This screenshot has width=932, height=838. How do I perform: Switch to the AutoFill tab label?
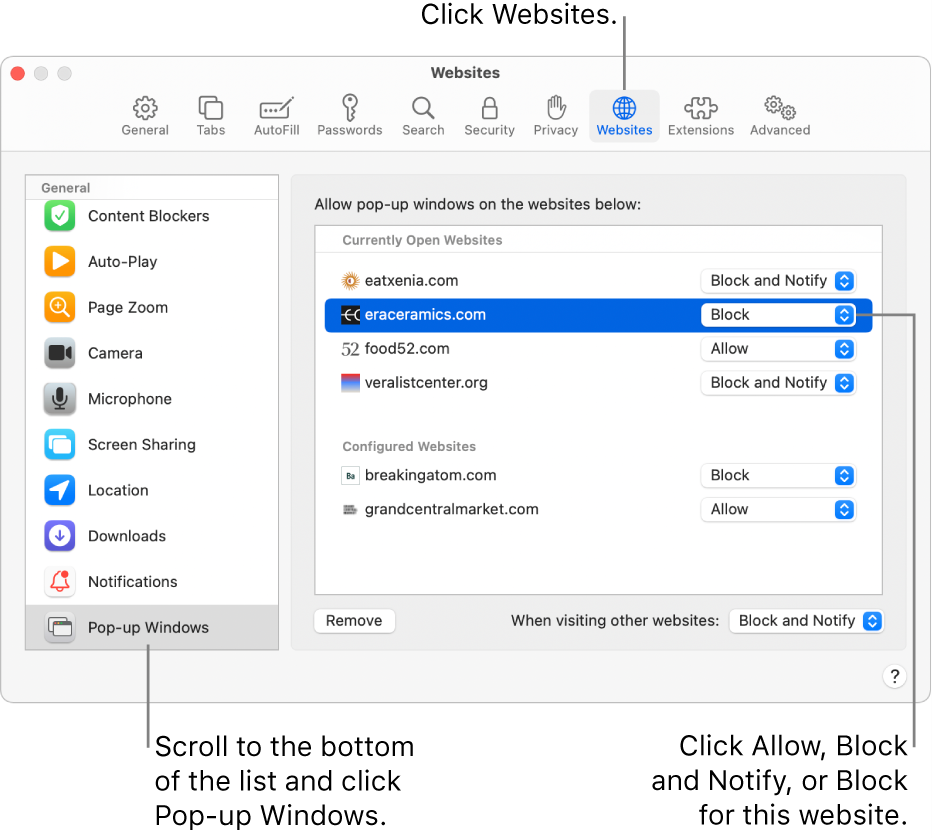tap(276, 130)
